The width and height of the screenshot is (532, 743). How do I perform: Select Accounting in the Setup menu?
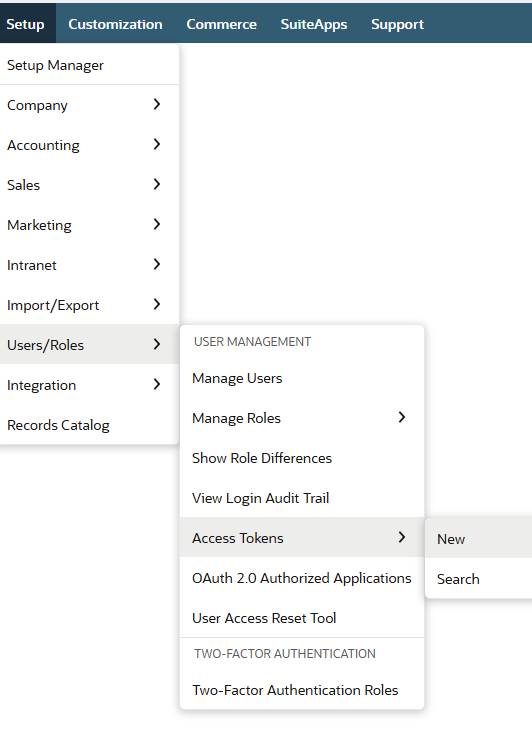pyautogui.click(x=89, y=145)
